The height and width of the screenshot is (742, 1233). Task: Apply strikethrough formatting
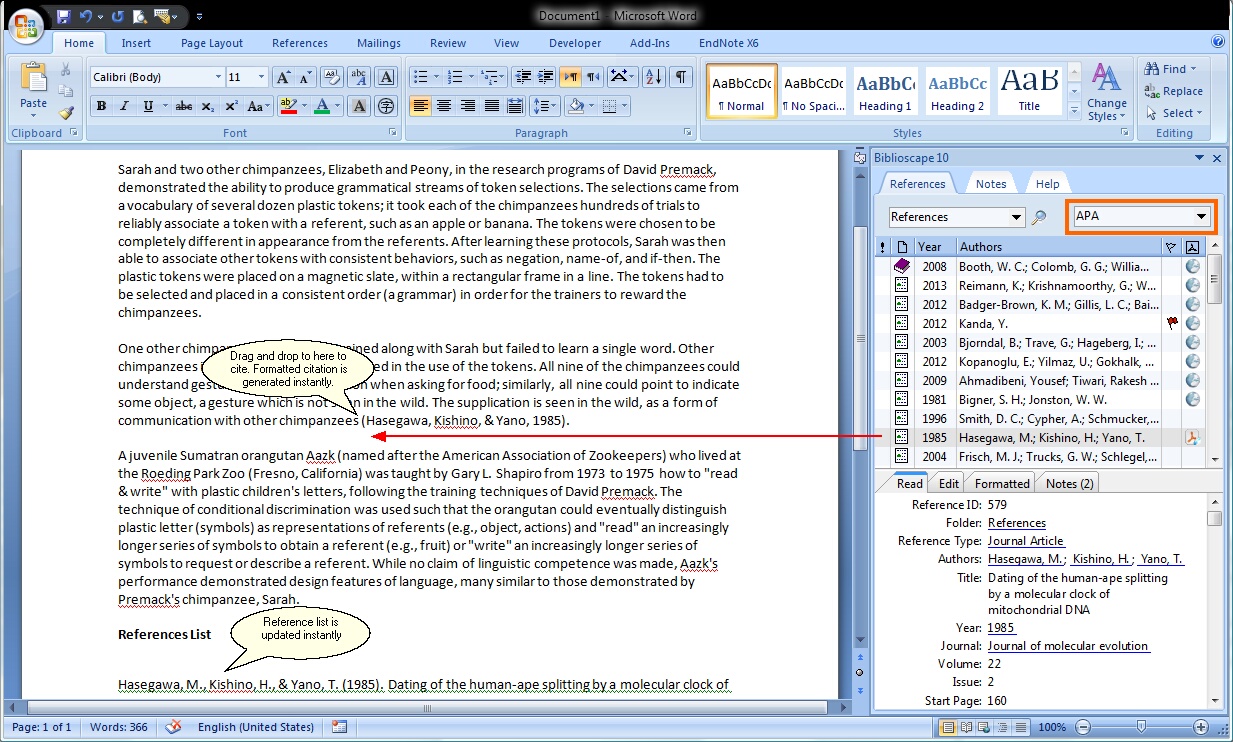tap(183, 106)
